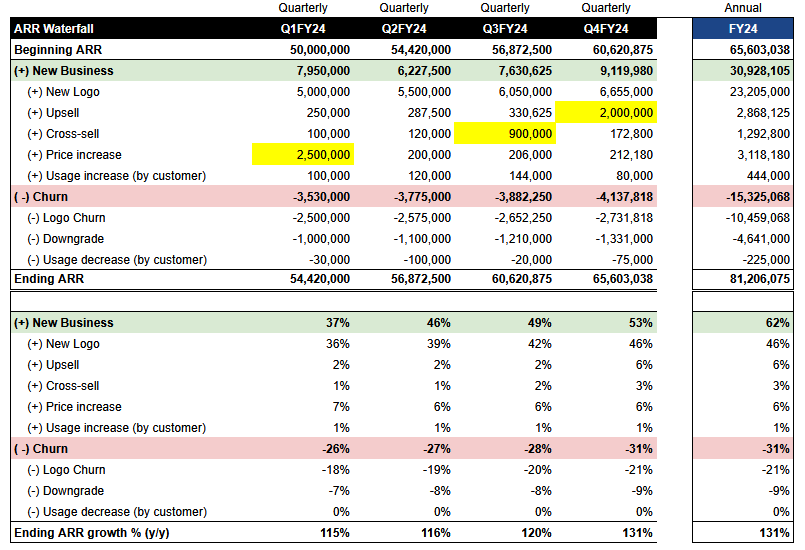Click annual New Business percentage 62%
Screen dimensions: 805x550
coord(777,323)
